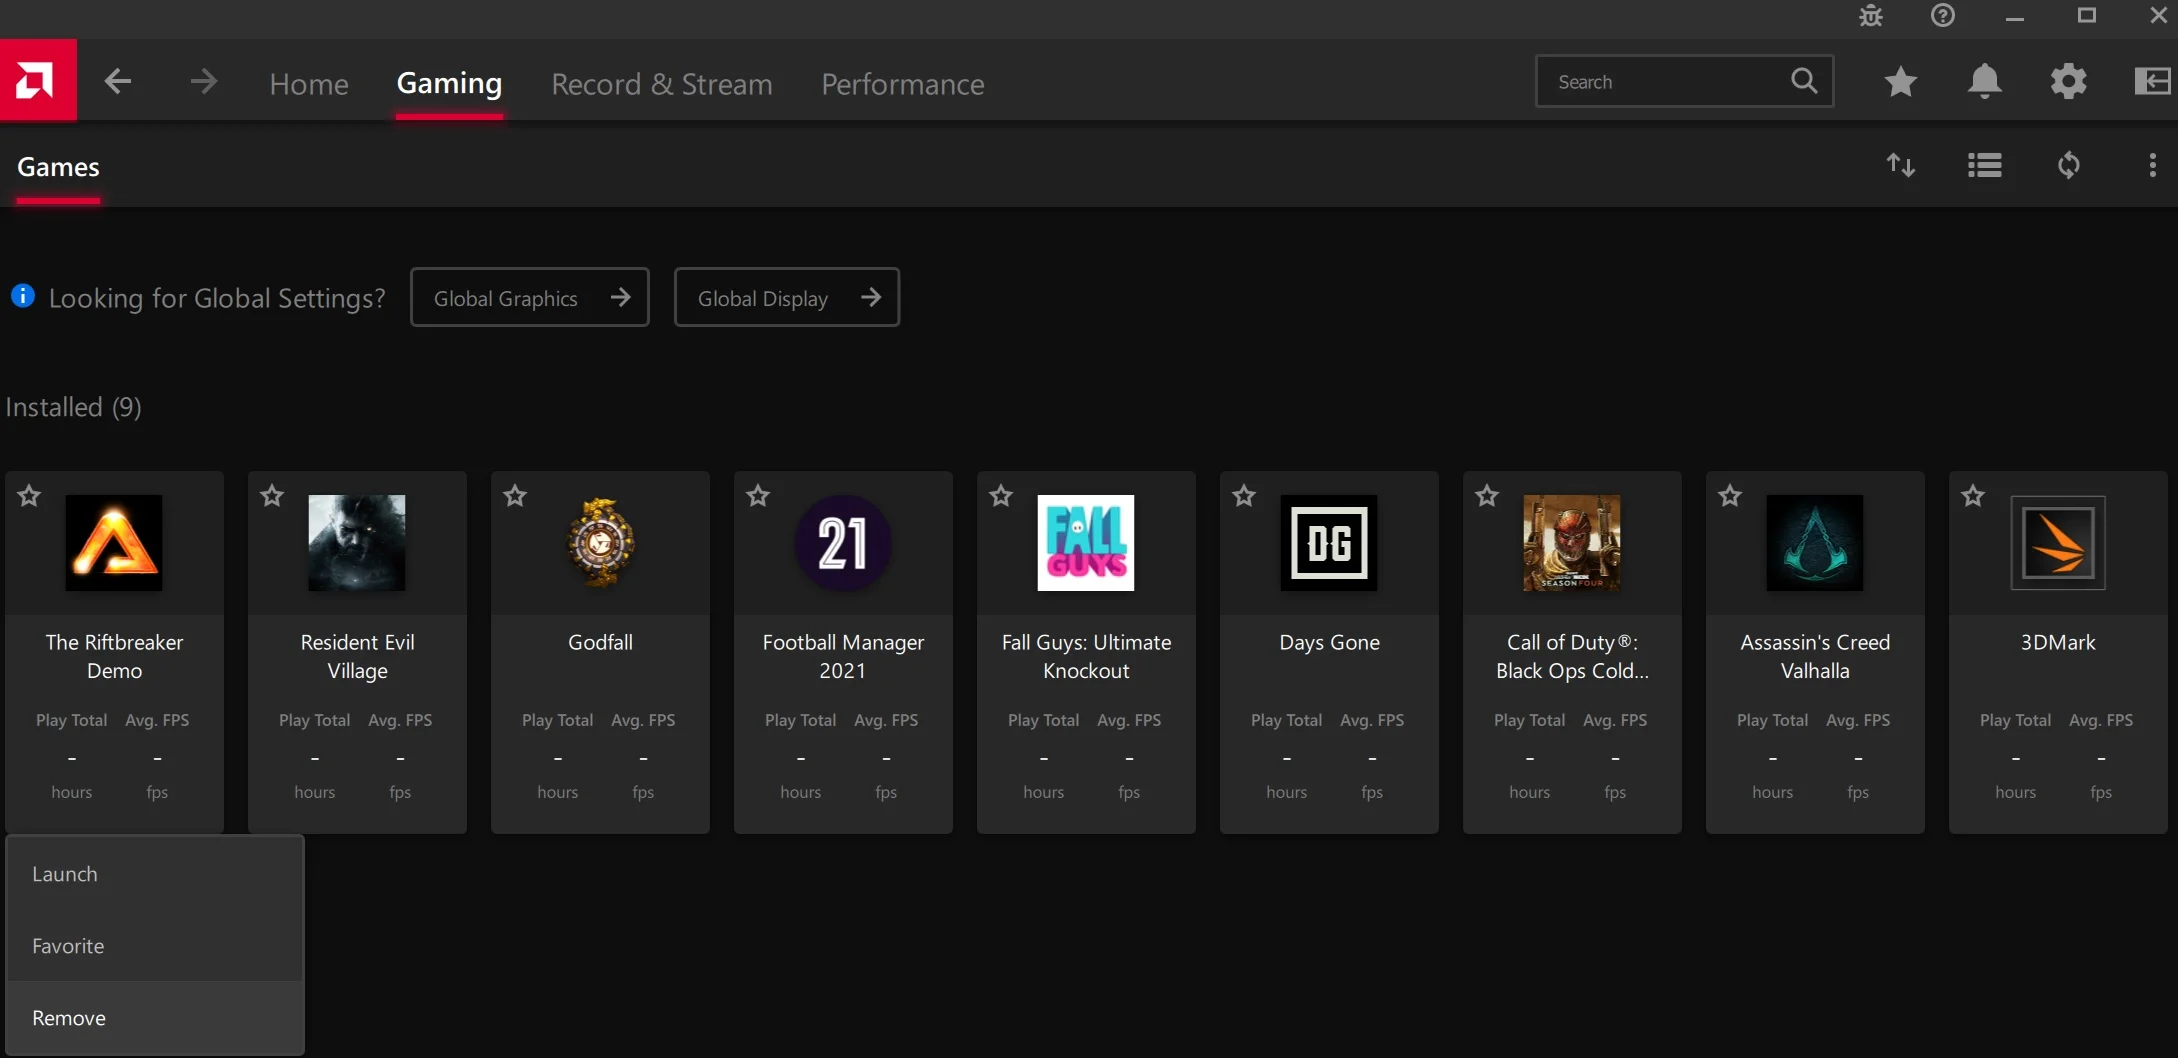
Task: Toggle Assassin's Creed Valhalla favorite star
Action: pos(1730,496)
